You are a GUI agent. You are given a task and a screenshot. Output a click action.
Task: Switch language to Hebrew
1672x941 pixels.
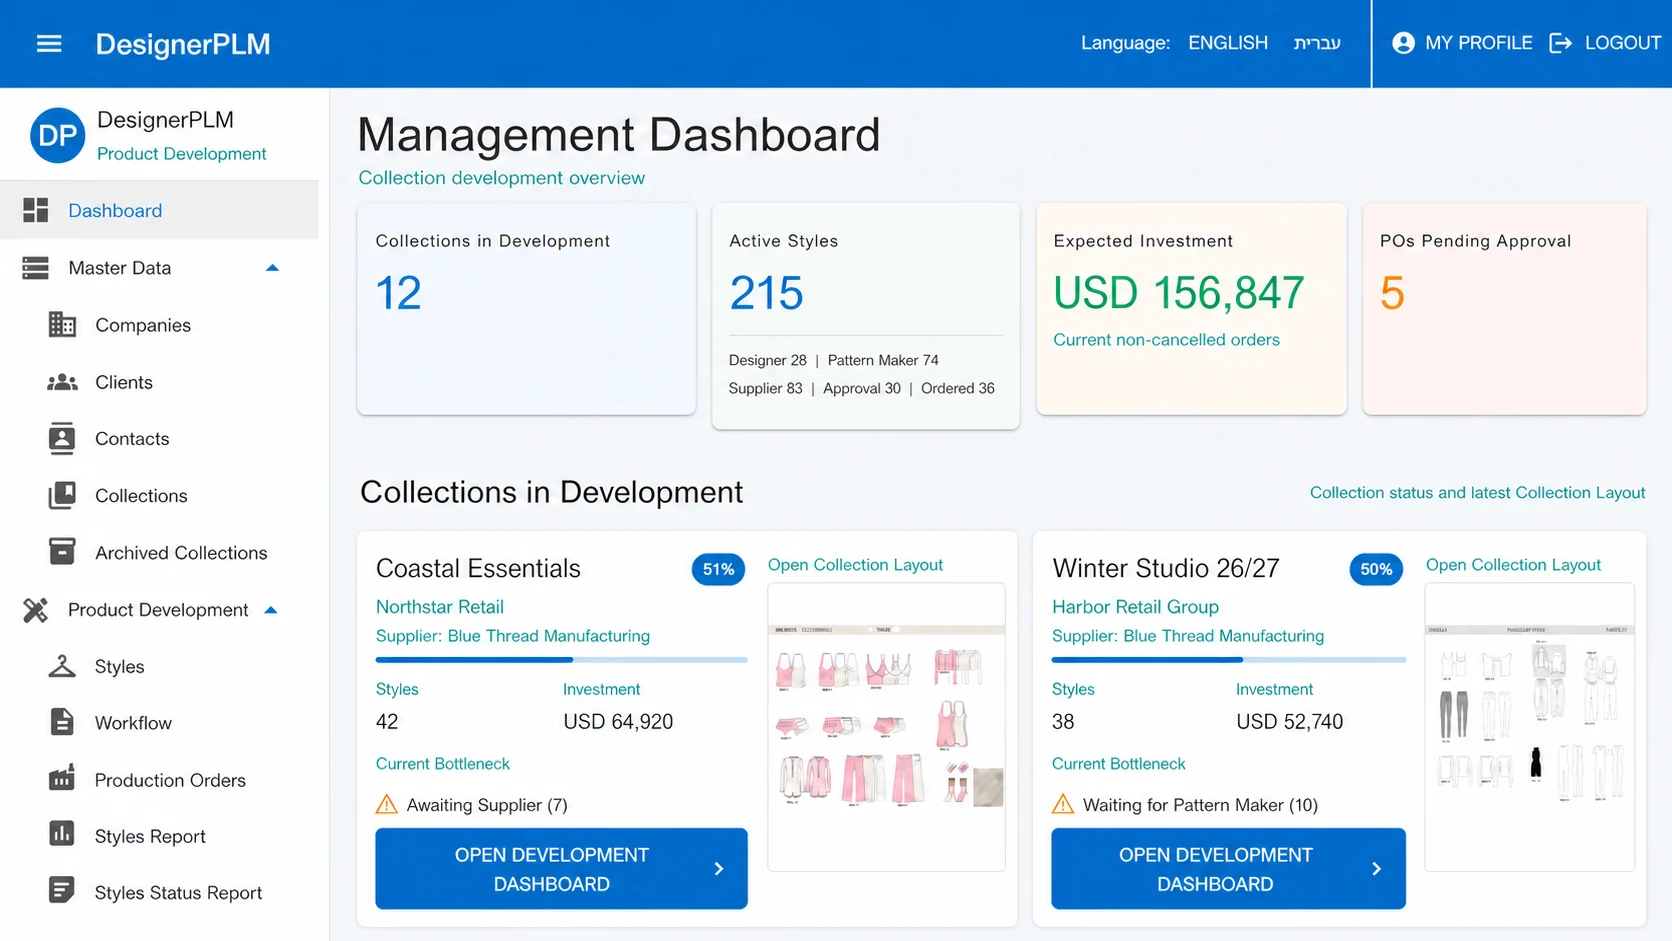click(x=1317, y=43)
